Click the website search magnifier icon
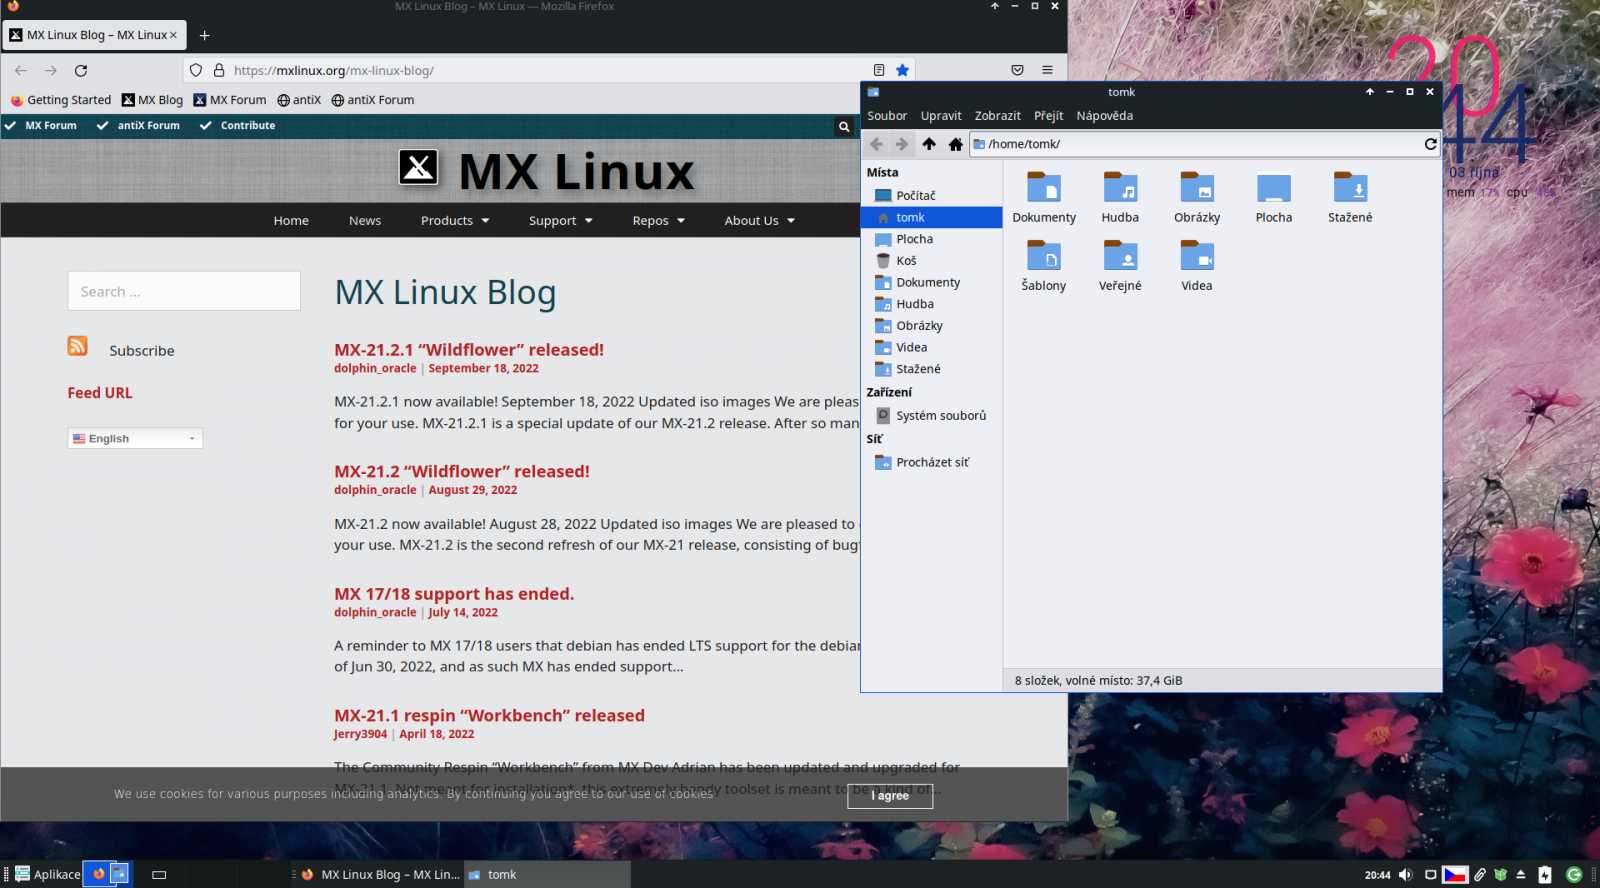1600x888 pixels. pyautogui.click(x=844, y=126)
